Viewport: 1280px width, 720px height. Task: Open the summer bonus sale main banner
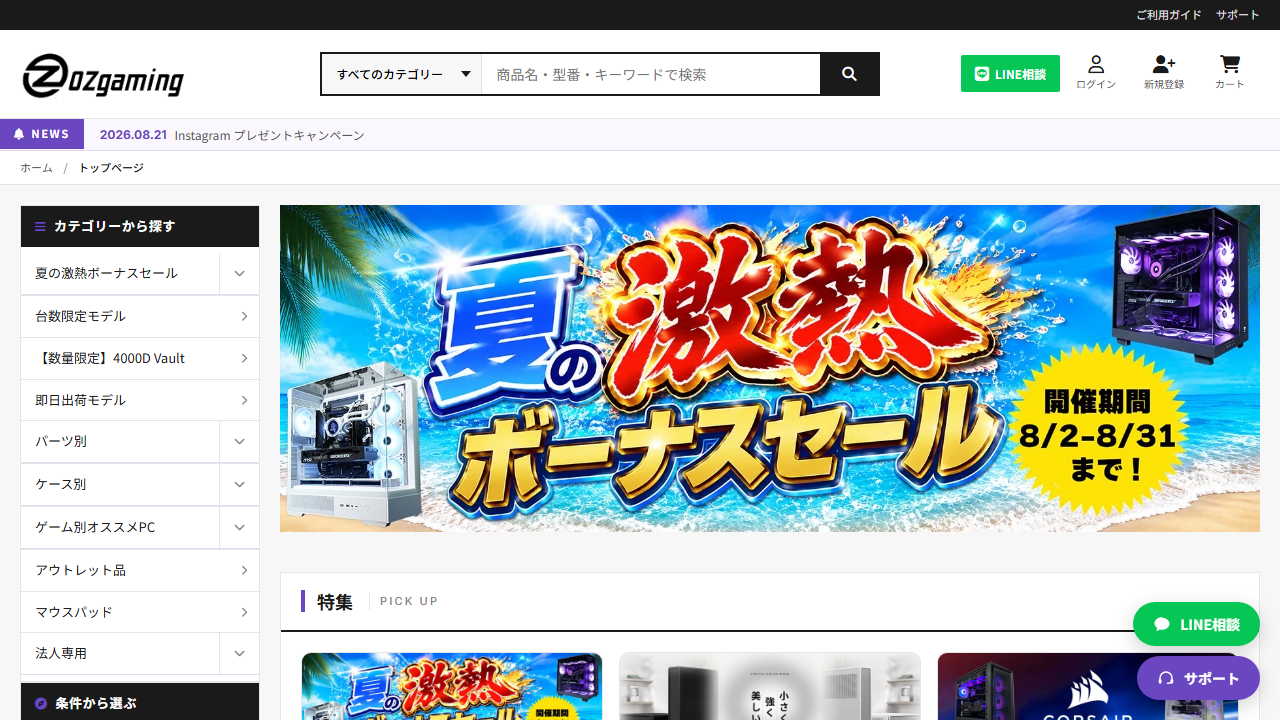(x=770, y=368)
